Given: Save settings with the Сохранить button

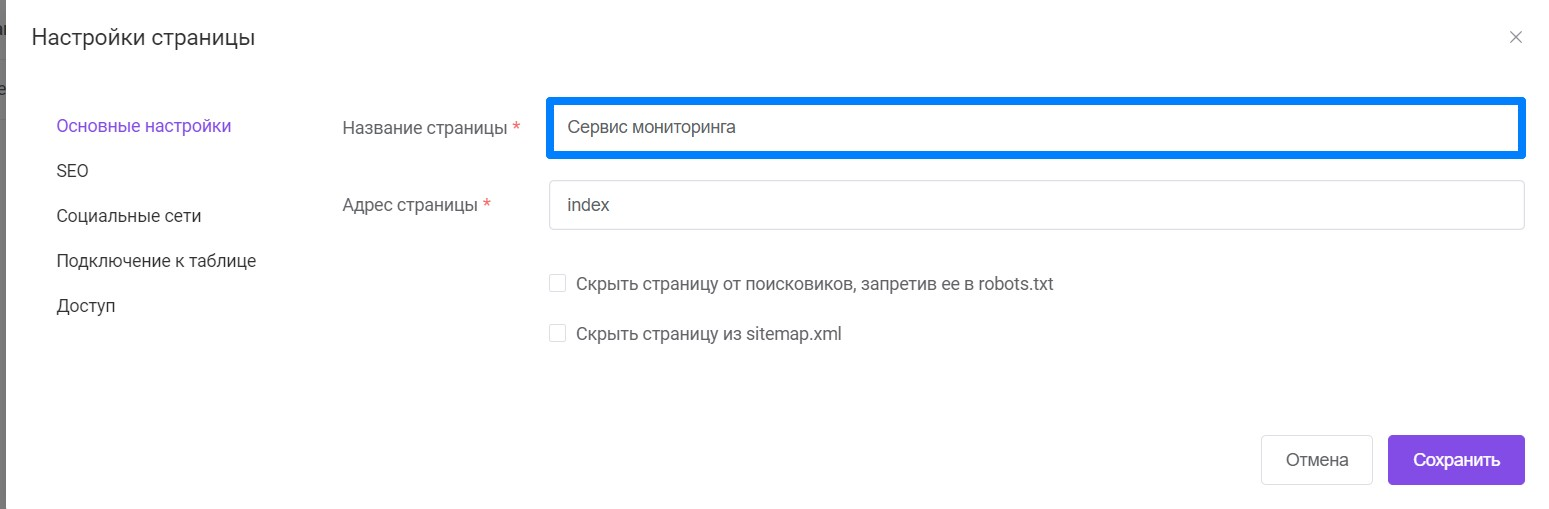Looking at the screenshot, I should (1456, 460).
